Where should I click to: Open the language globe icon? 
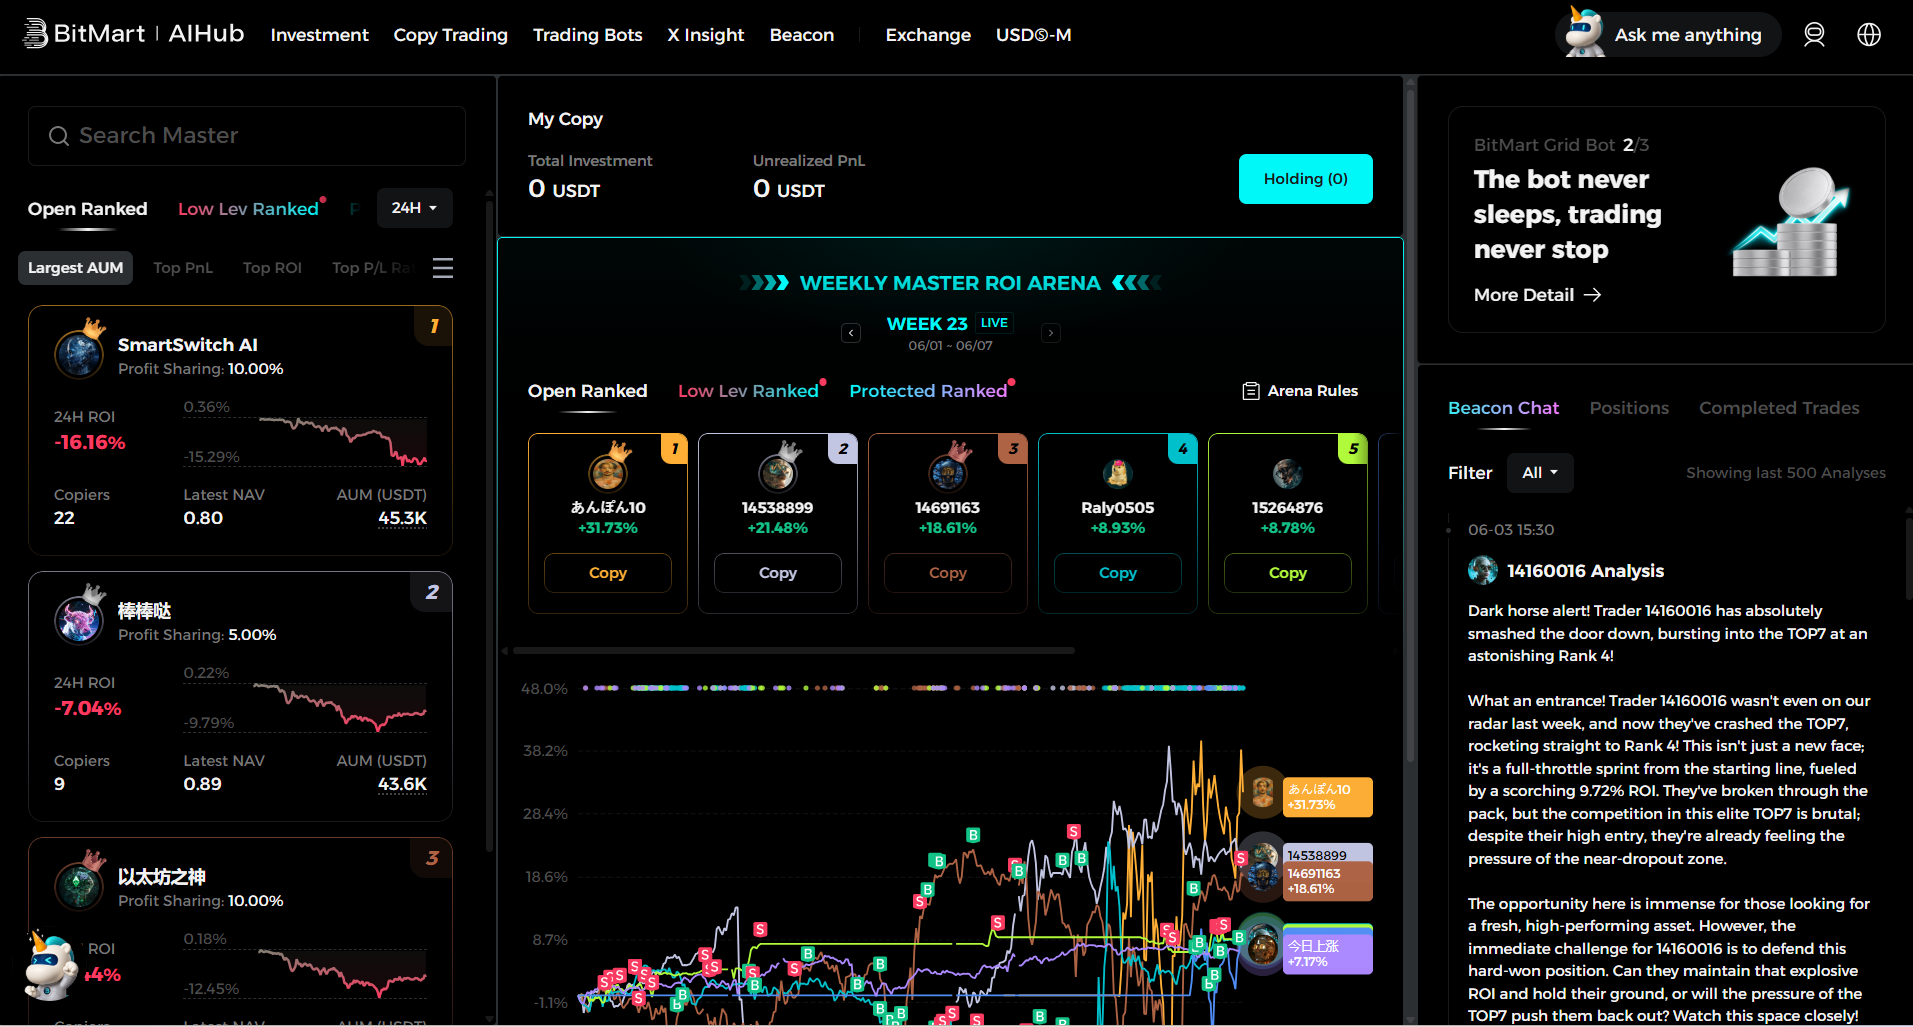coord(1869,35)
